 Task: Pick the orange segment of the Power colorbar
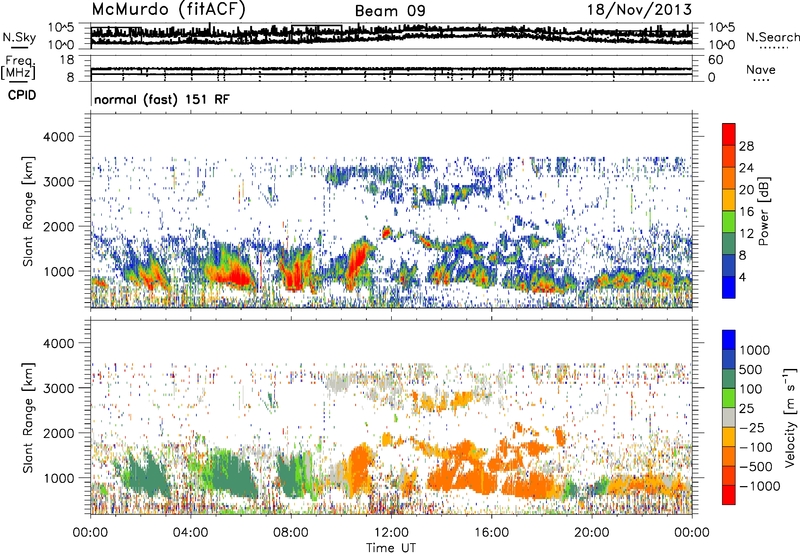click(x=729, y=178)
